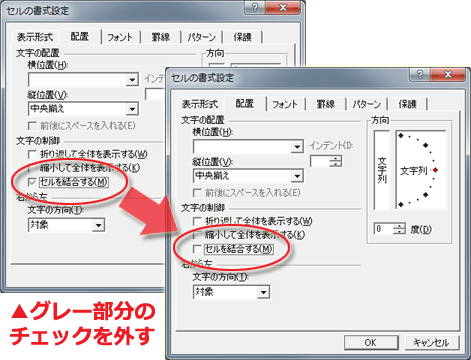Screen dimensions: 471x360
Task: Open 表示形式 tab in back dialog
Action: coord(35,37)
